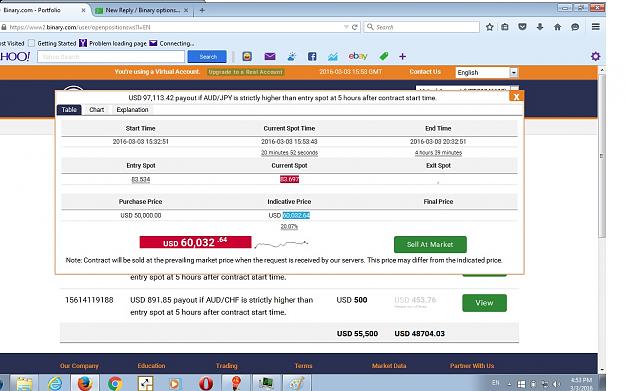This screenshot has height=391, width=625.
Task: Open File Explorer from the taskbar
Action: 24,383
